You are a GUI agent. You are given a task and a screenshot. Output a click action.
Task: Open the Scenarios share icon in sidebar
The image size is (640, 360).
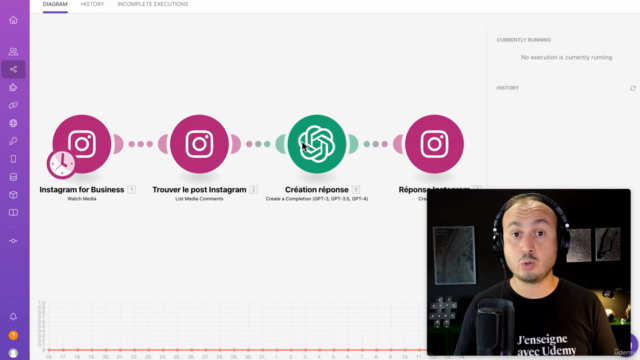click(13, 69)
